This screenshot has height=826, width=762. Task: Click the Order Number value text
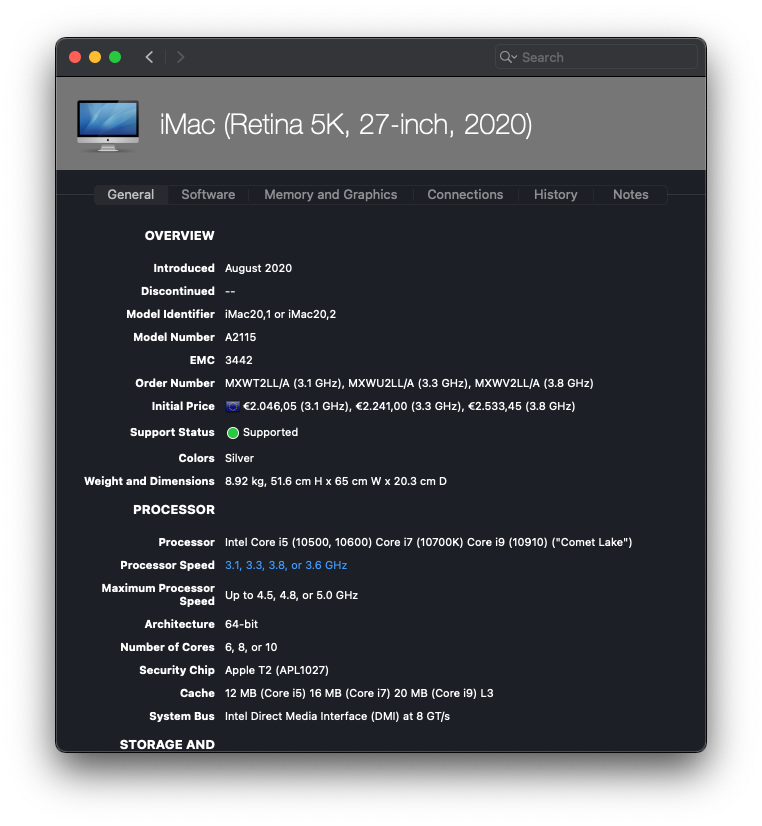(x=409, y=383)
